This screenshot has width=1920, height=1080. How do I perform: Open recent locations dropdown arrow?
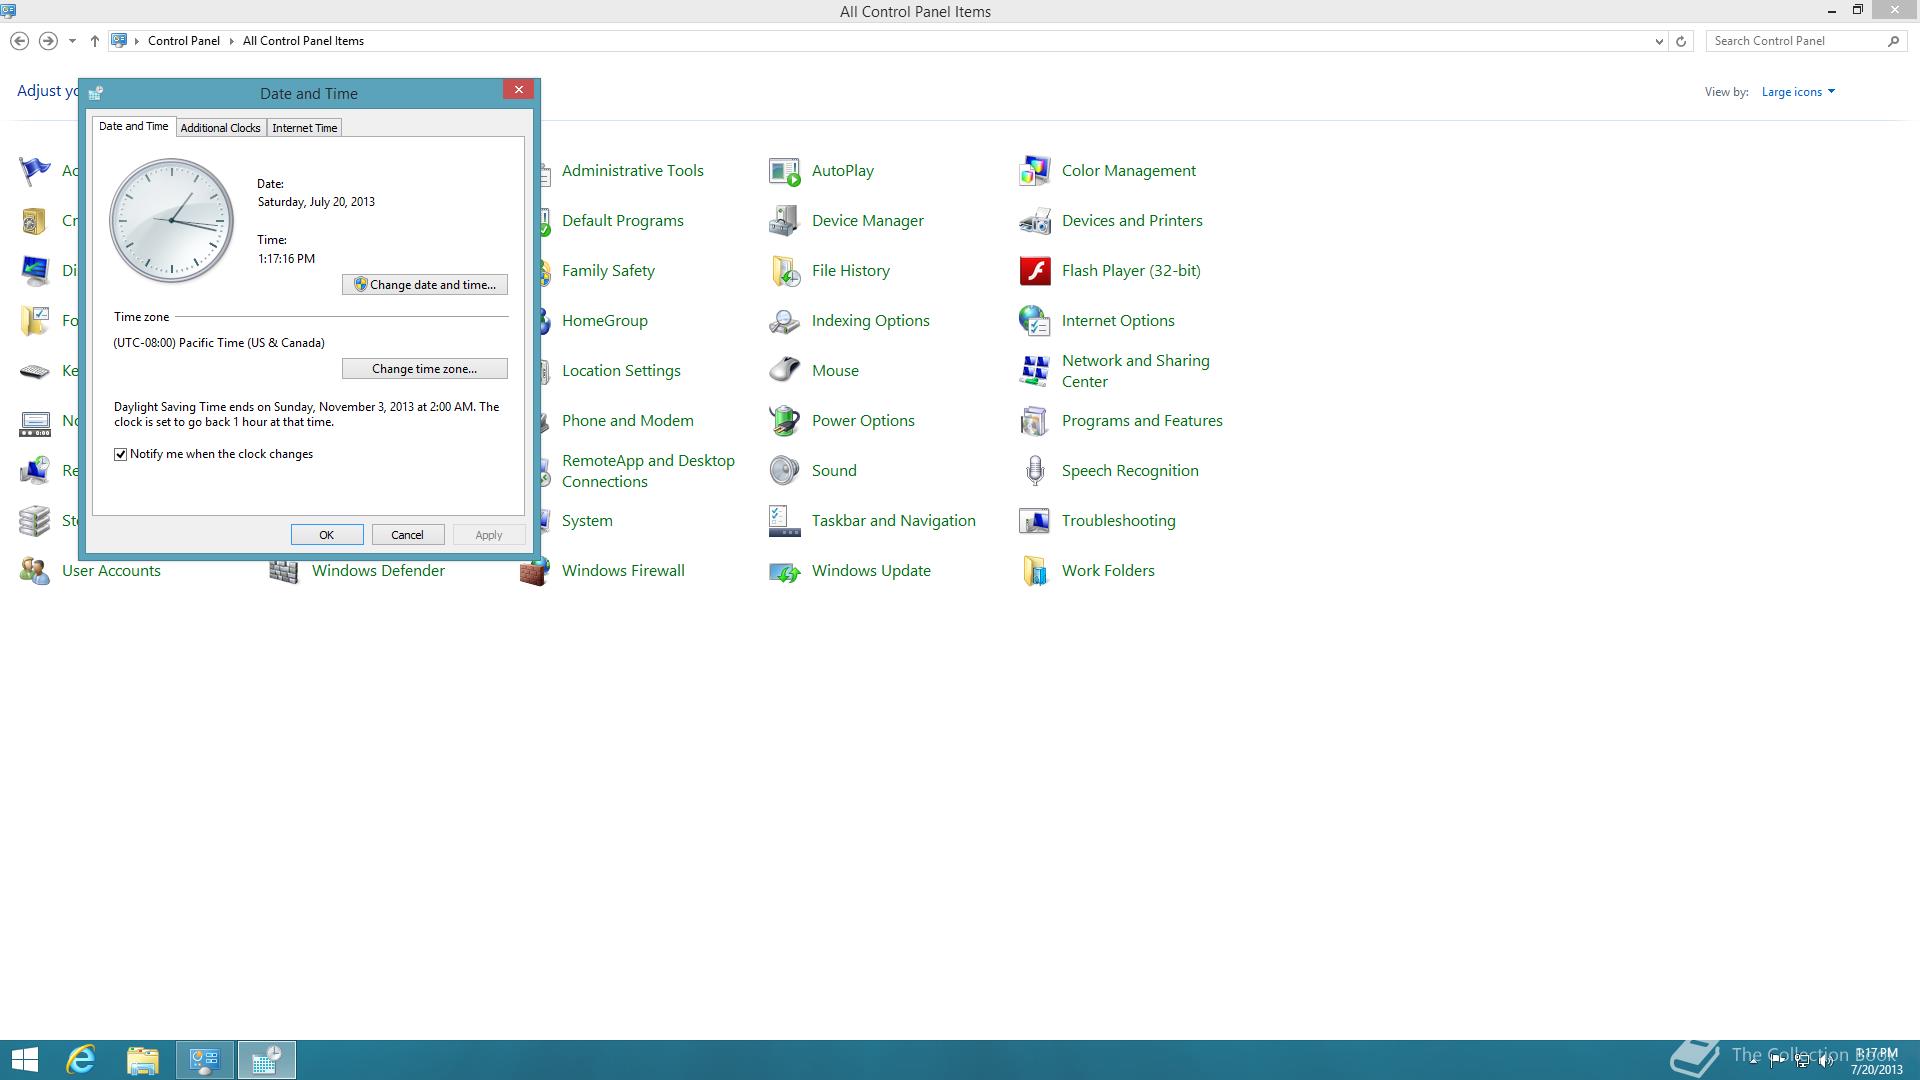click(x=72, y=41)
